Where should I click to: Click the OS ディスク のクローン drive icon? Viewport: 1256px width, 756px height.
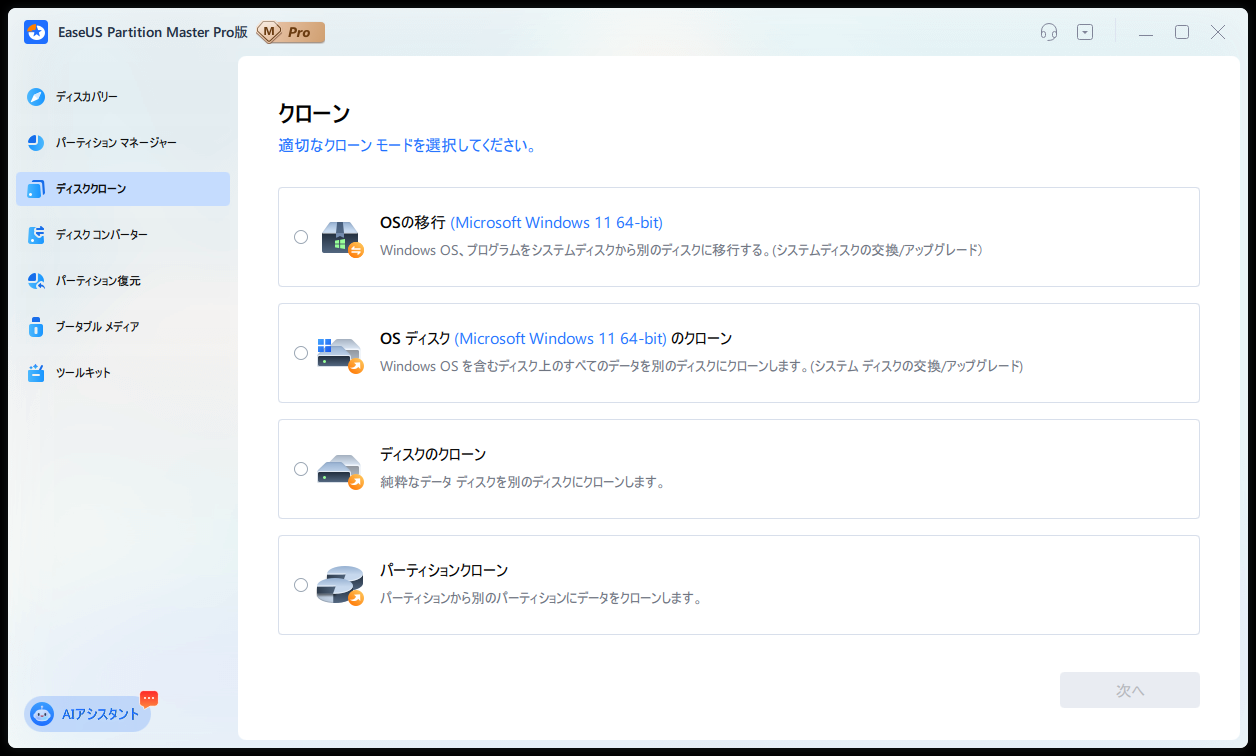341,355
